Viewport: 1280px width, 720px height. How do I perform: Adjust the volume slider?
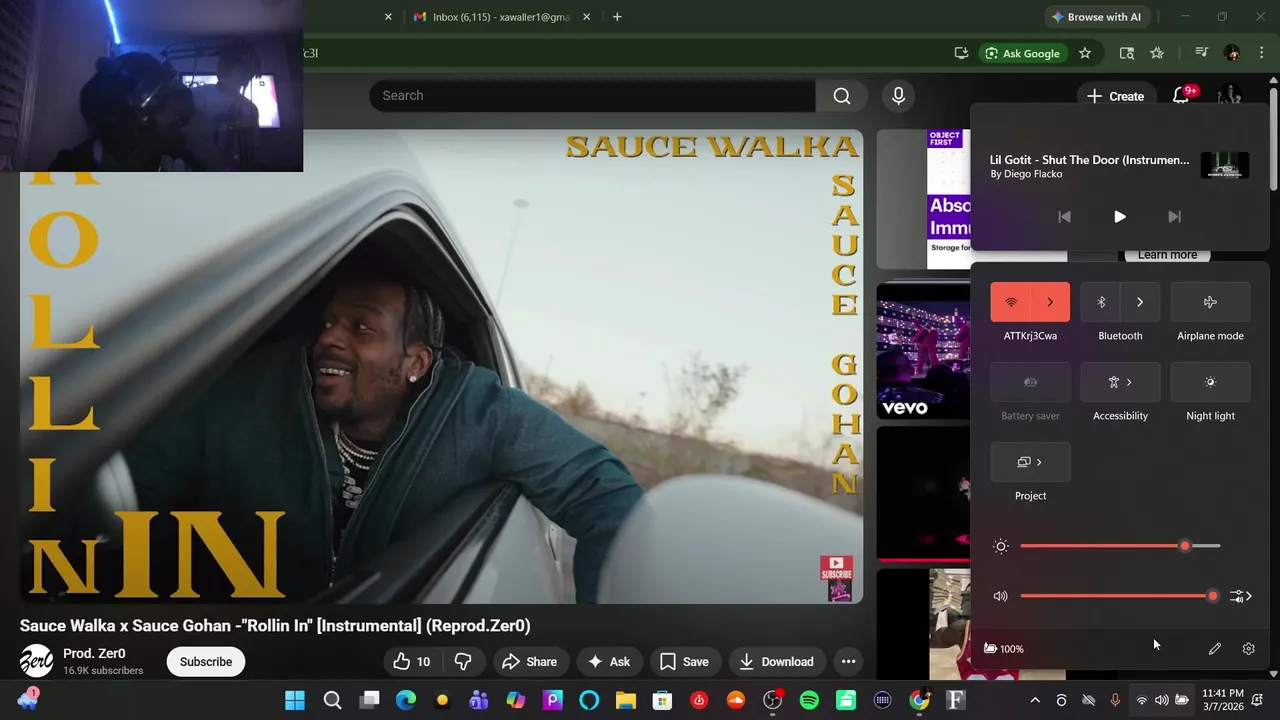(x=1120, y=596)
